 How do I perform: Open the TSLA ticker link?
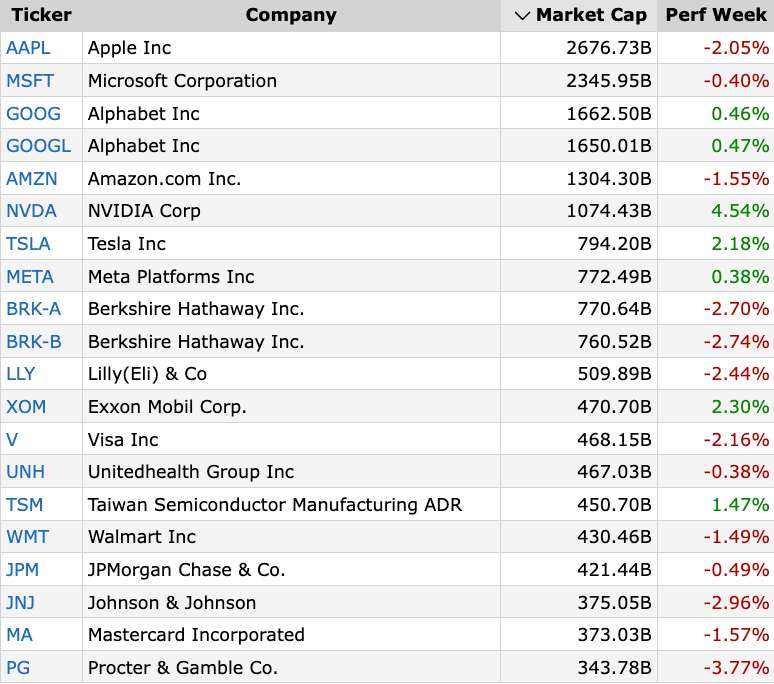pos(28,244)
